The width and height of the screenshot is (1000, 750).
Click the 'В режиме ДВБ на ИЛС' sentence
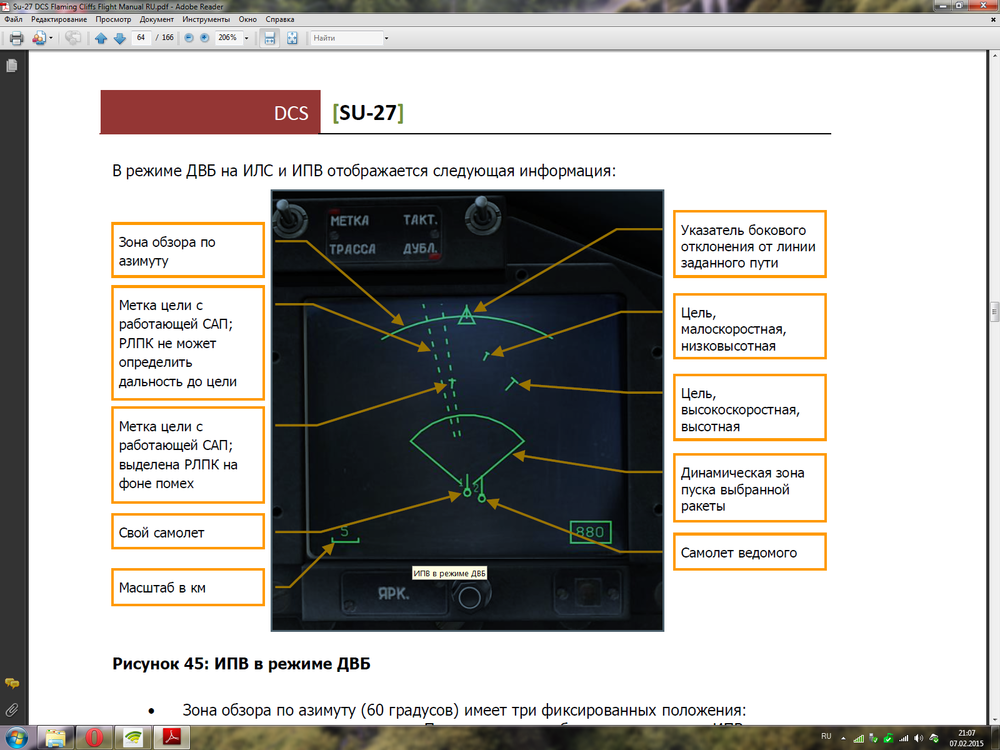[x=364, y=171]
